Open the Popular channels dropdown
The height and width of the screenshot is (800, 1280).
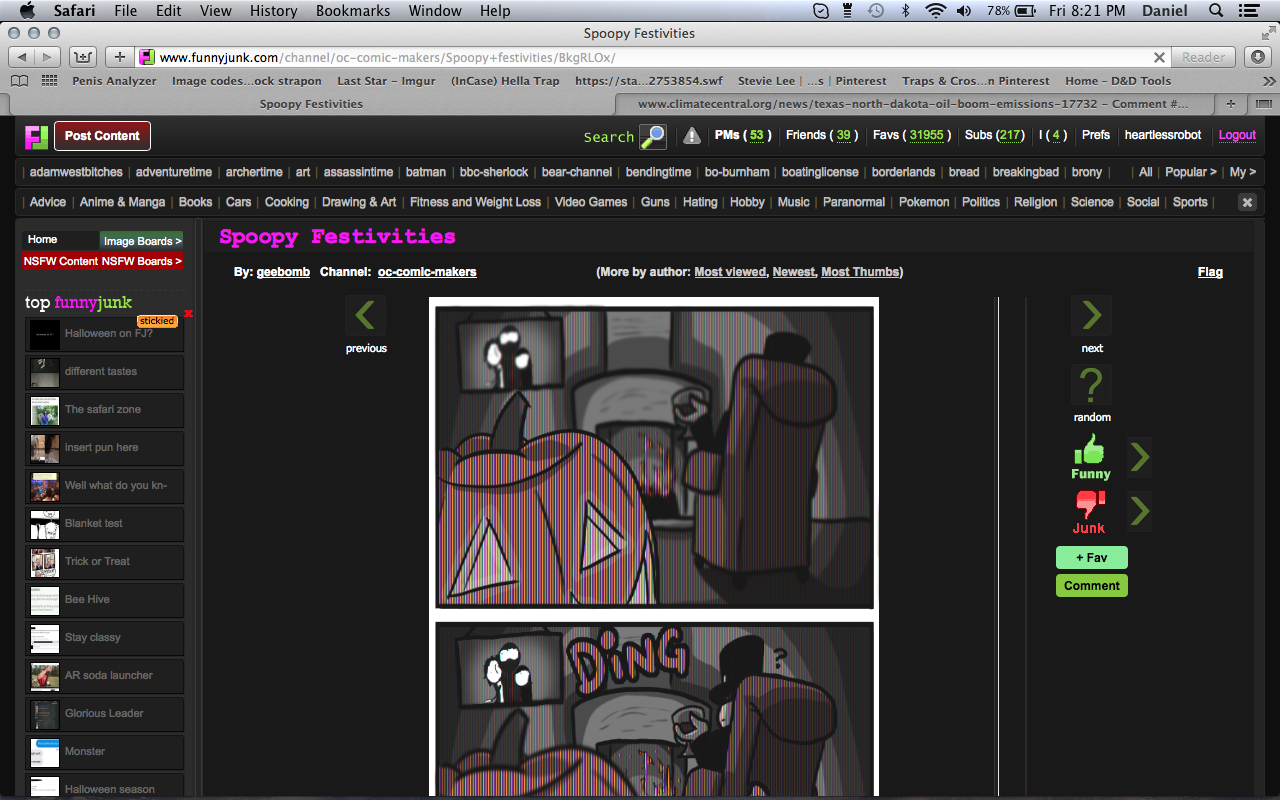coord(1190,172)
